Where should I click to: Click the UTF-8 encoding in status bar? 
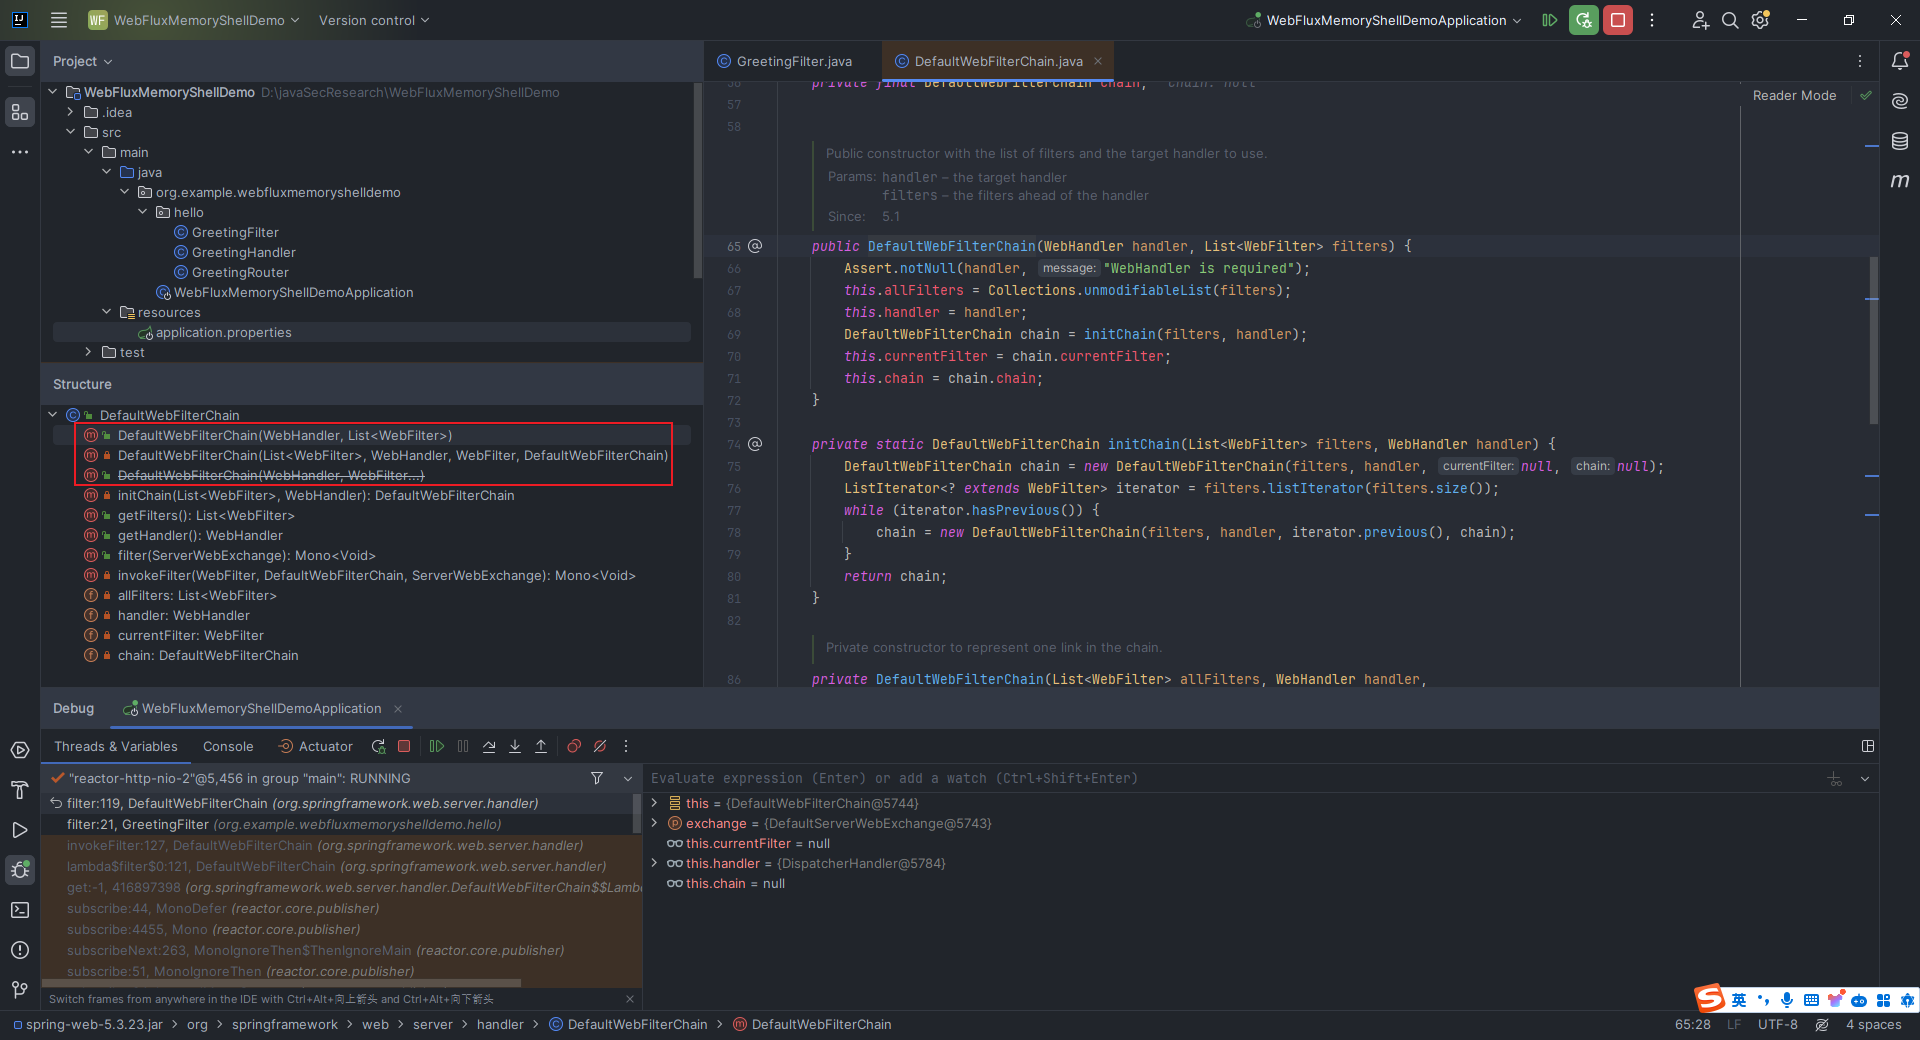tap(1778, 1024)
